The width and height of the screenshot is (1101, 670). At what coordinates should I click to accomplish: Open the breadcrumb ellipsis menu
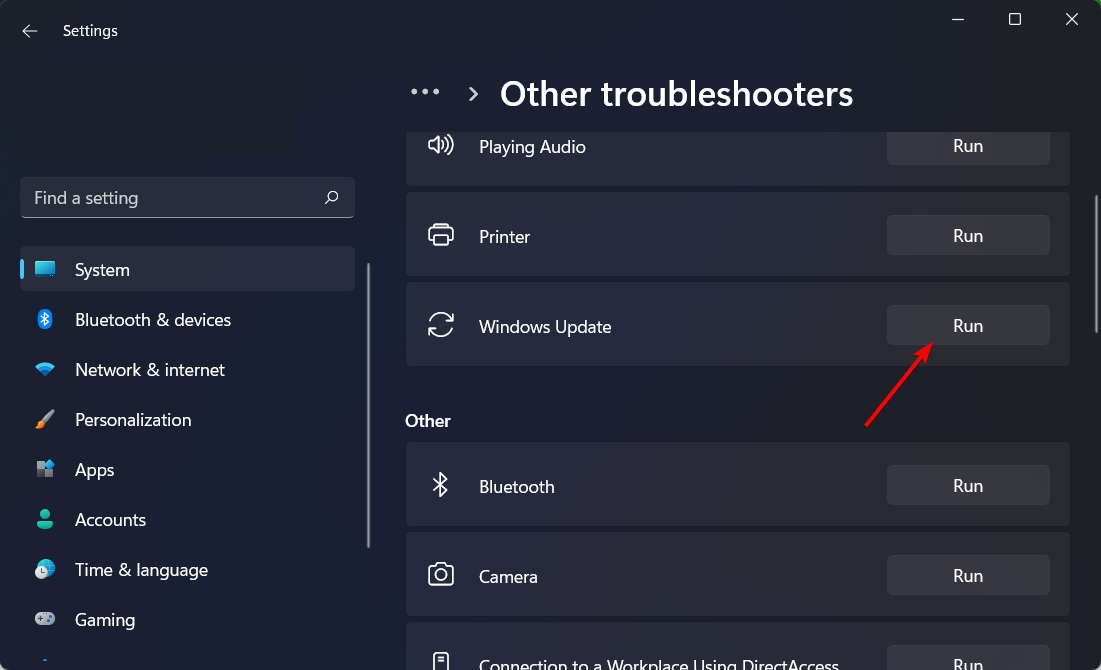[x=425, y=92]
